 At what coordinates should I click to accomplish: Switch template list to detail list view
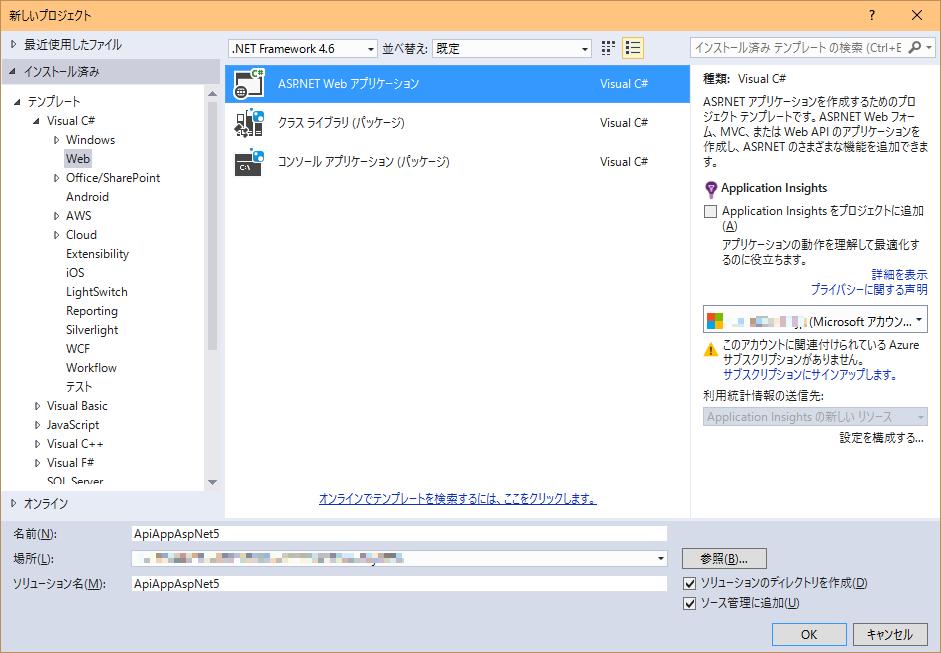[632, 47]
